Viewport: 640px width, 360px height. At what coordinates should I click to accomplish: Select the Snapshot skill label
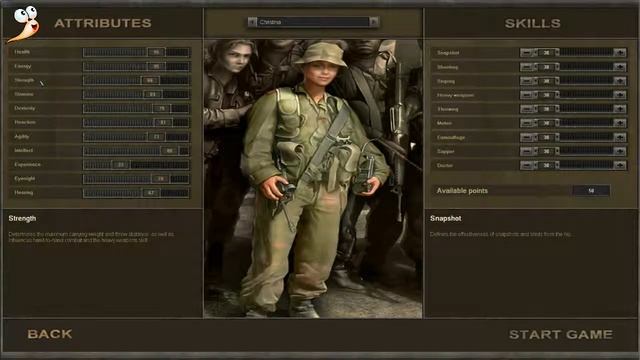coord(448,53)
